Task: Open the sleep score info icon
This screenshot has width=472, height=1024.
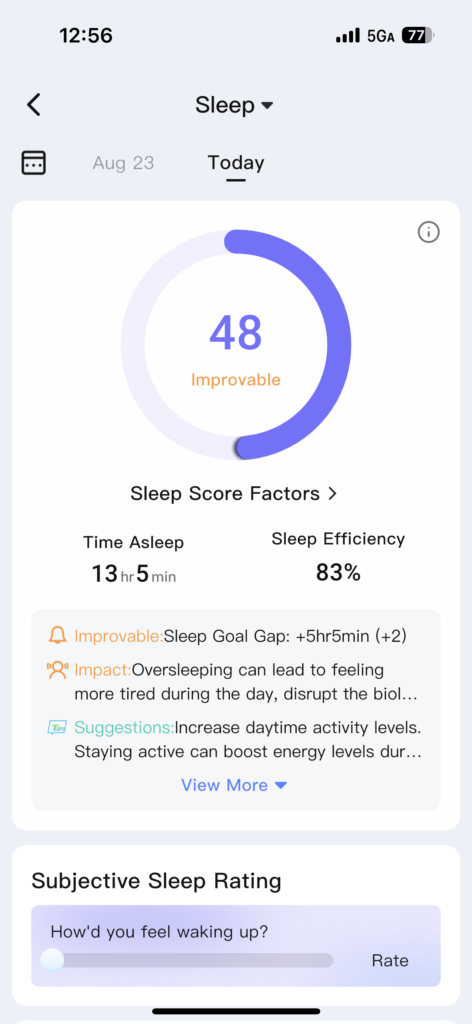Action: click(x=428, y=232)
